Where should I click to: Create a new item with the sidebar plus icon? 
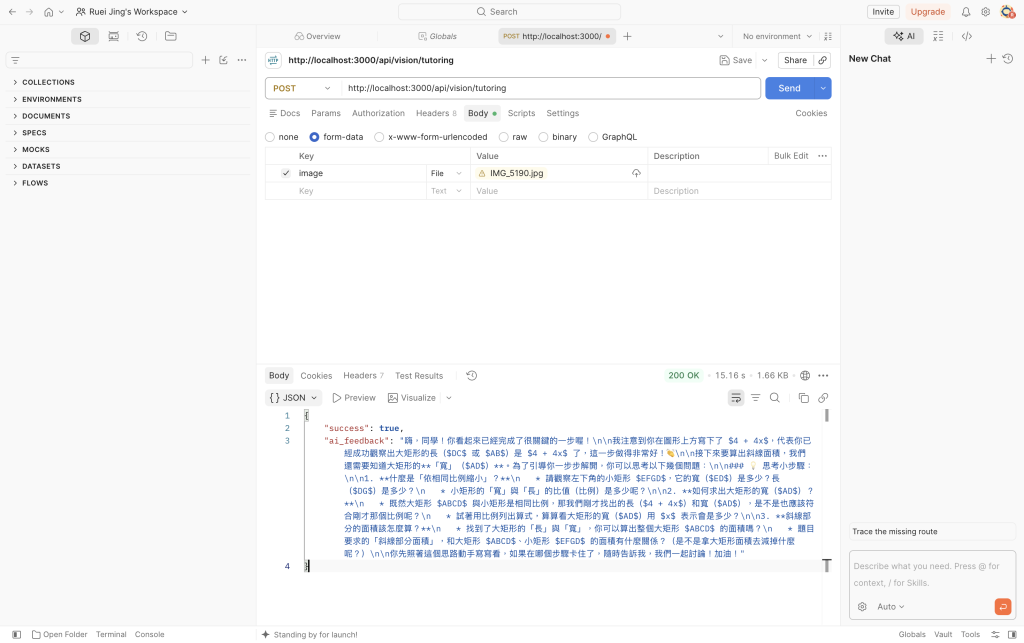(205, 60)
